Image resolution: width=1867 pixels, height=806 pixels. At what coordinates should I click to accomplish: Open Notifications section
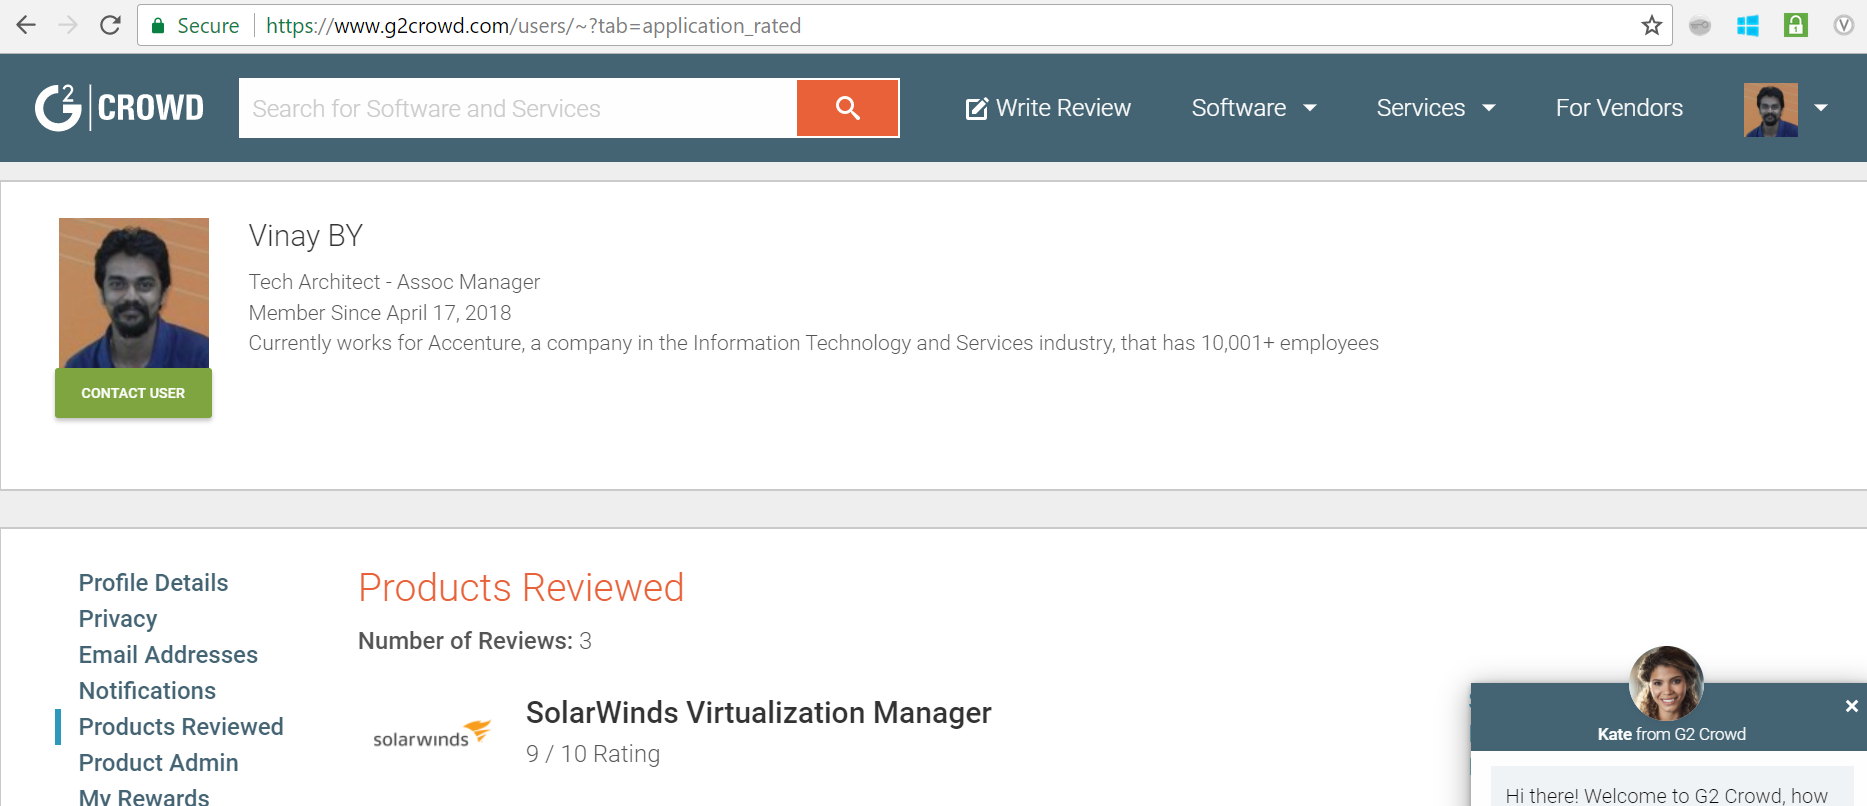147,691
